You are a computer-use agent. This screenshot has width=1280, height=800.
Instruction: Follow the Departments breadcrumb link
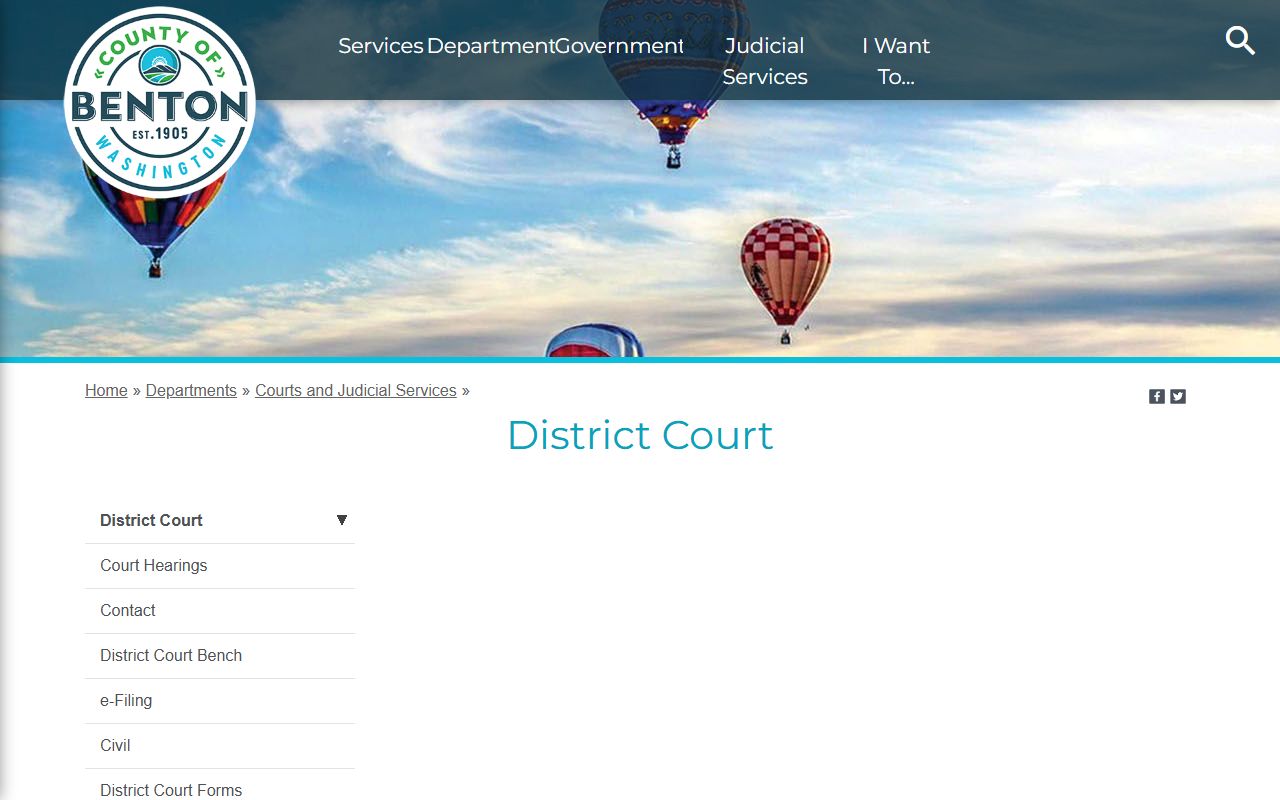pos(191,390)
